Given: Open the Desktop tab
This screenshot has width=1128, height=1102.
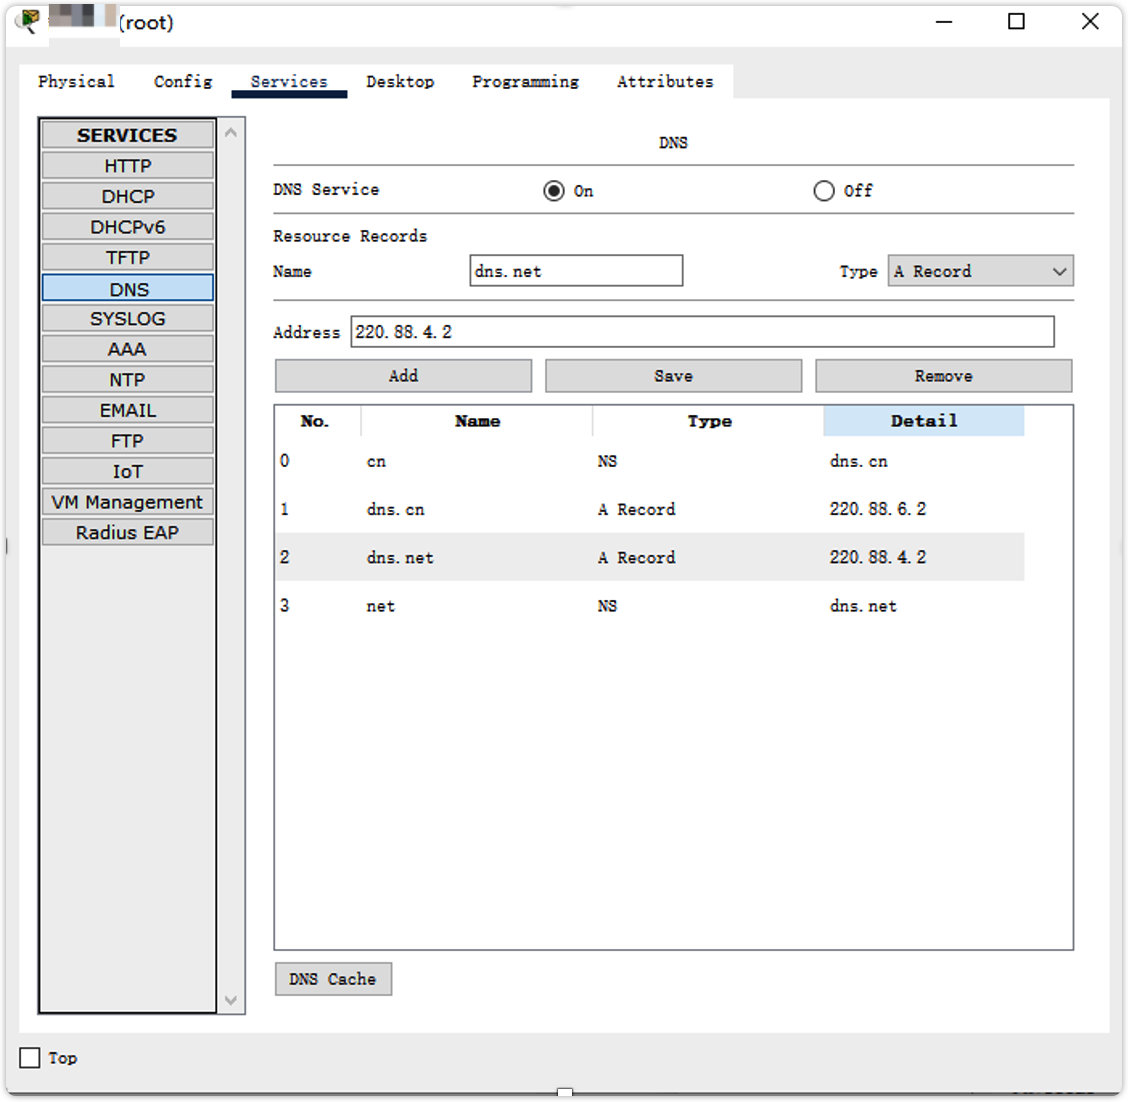Looking at the screenshot, I should pyautogui.click(x=400, y=82).
